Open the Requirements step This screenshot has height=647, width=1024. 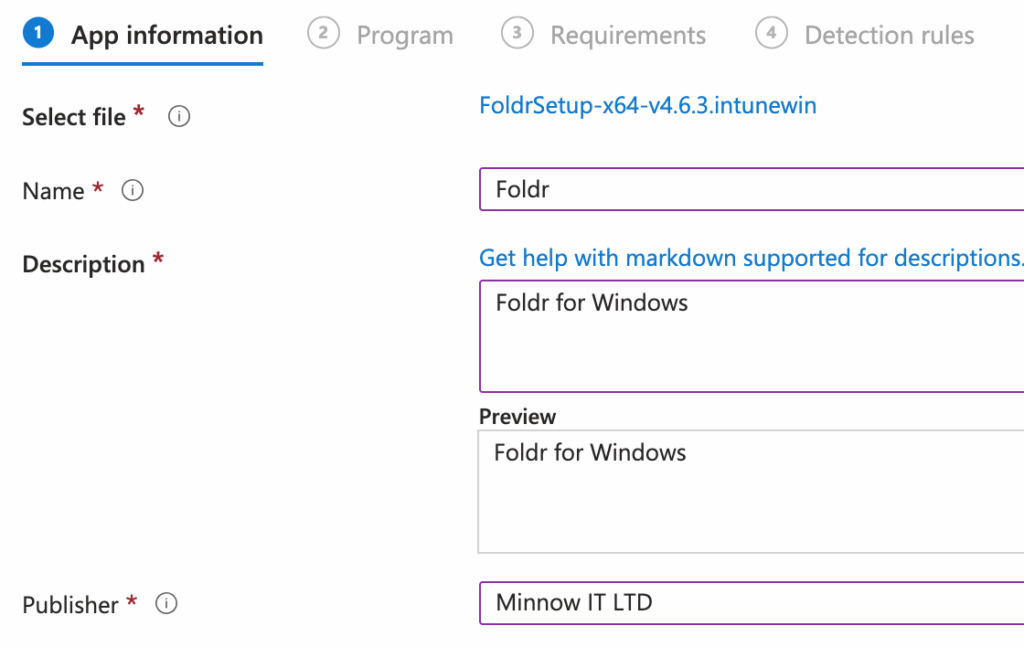tap(628, 34)
